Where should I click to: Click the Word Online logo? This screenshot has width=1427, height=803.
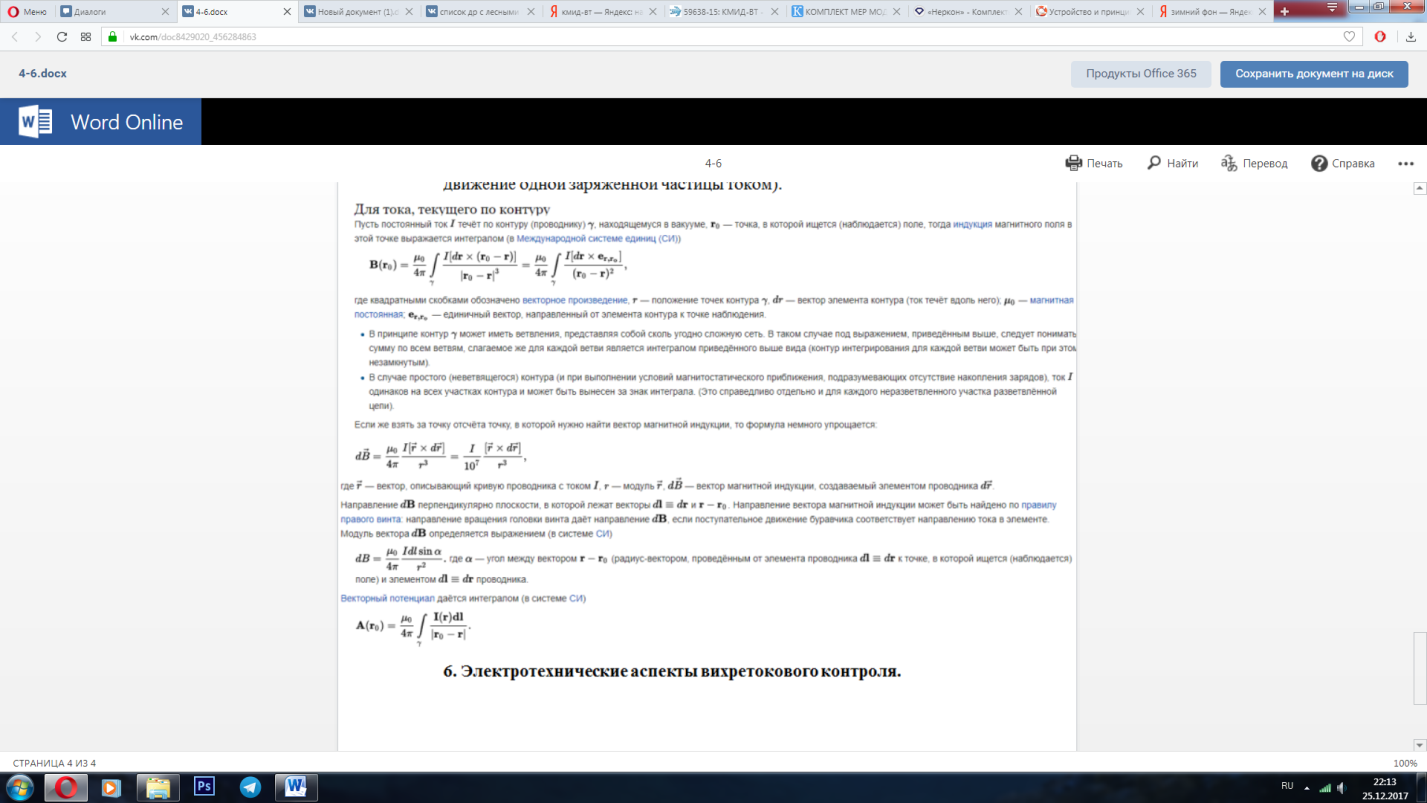(x=100, y=122)
